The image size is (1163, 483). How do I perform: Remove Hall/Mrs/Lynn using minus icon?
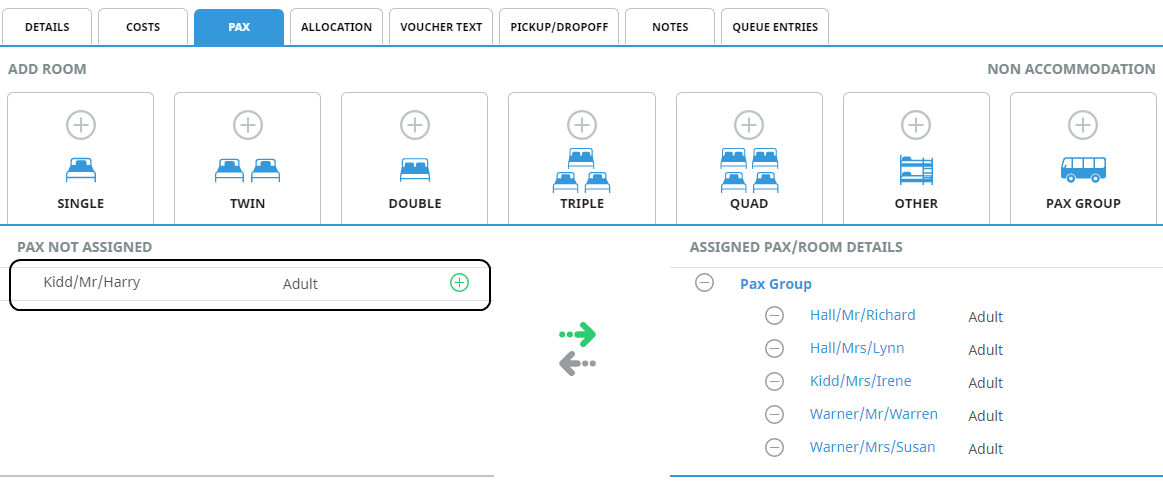click(x=774, y=349)
